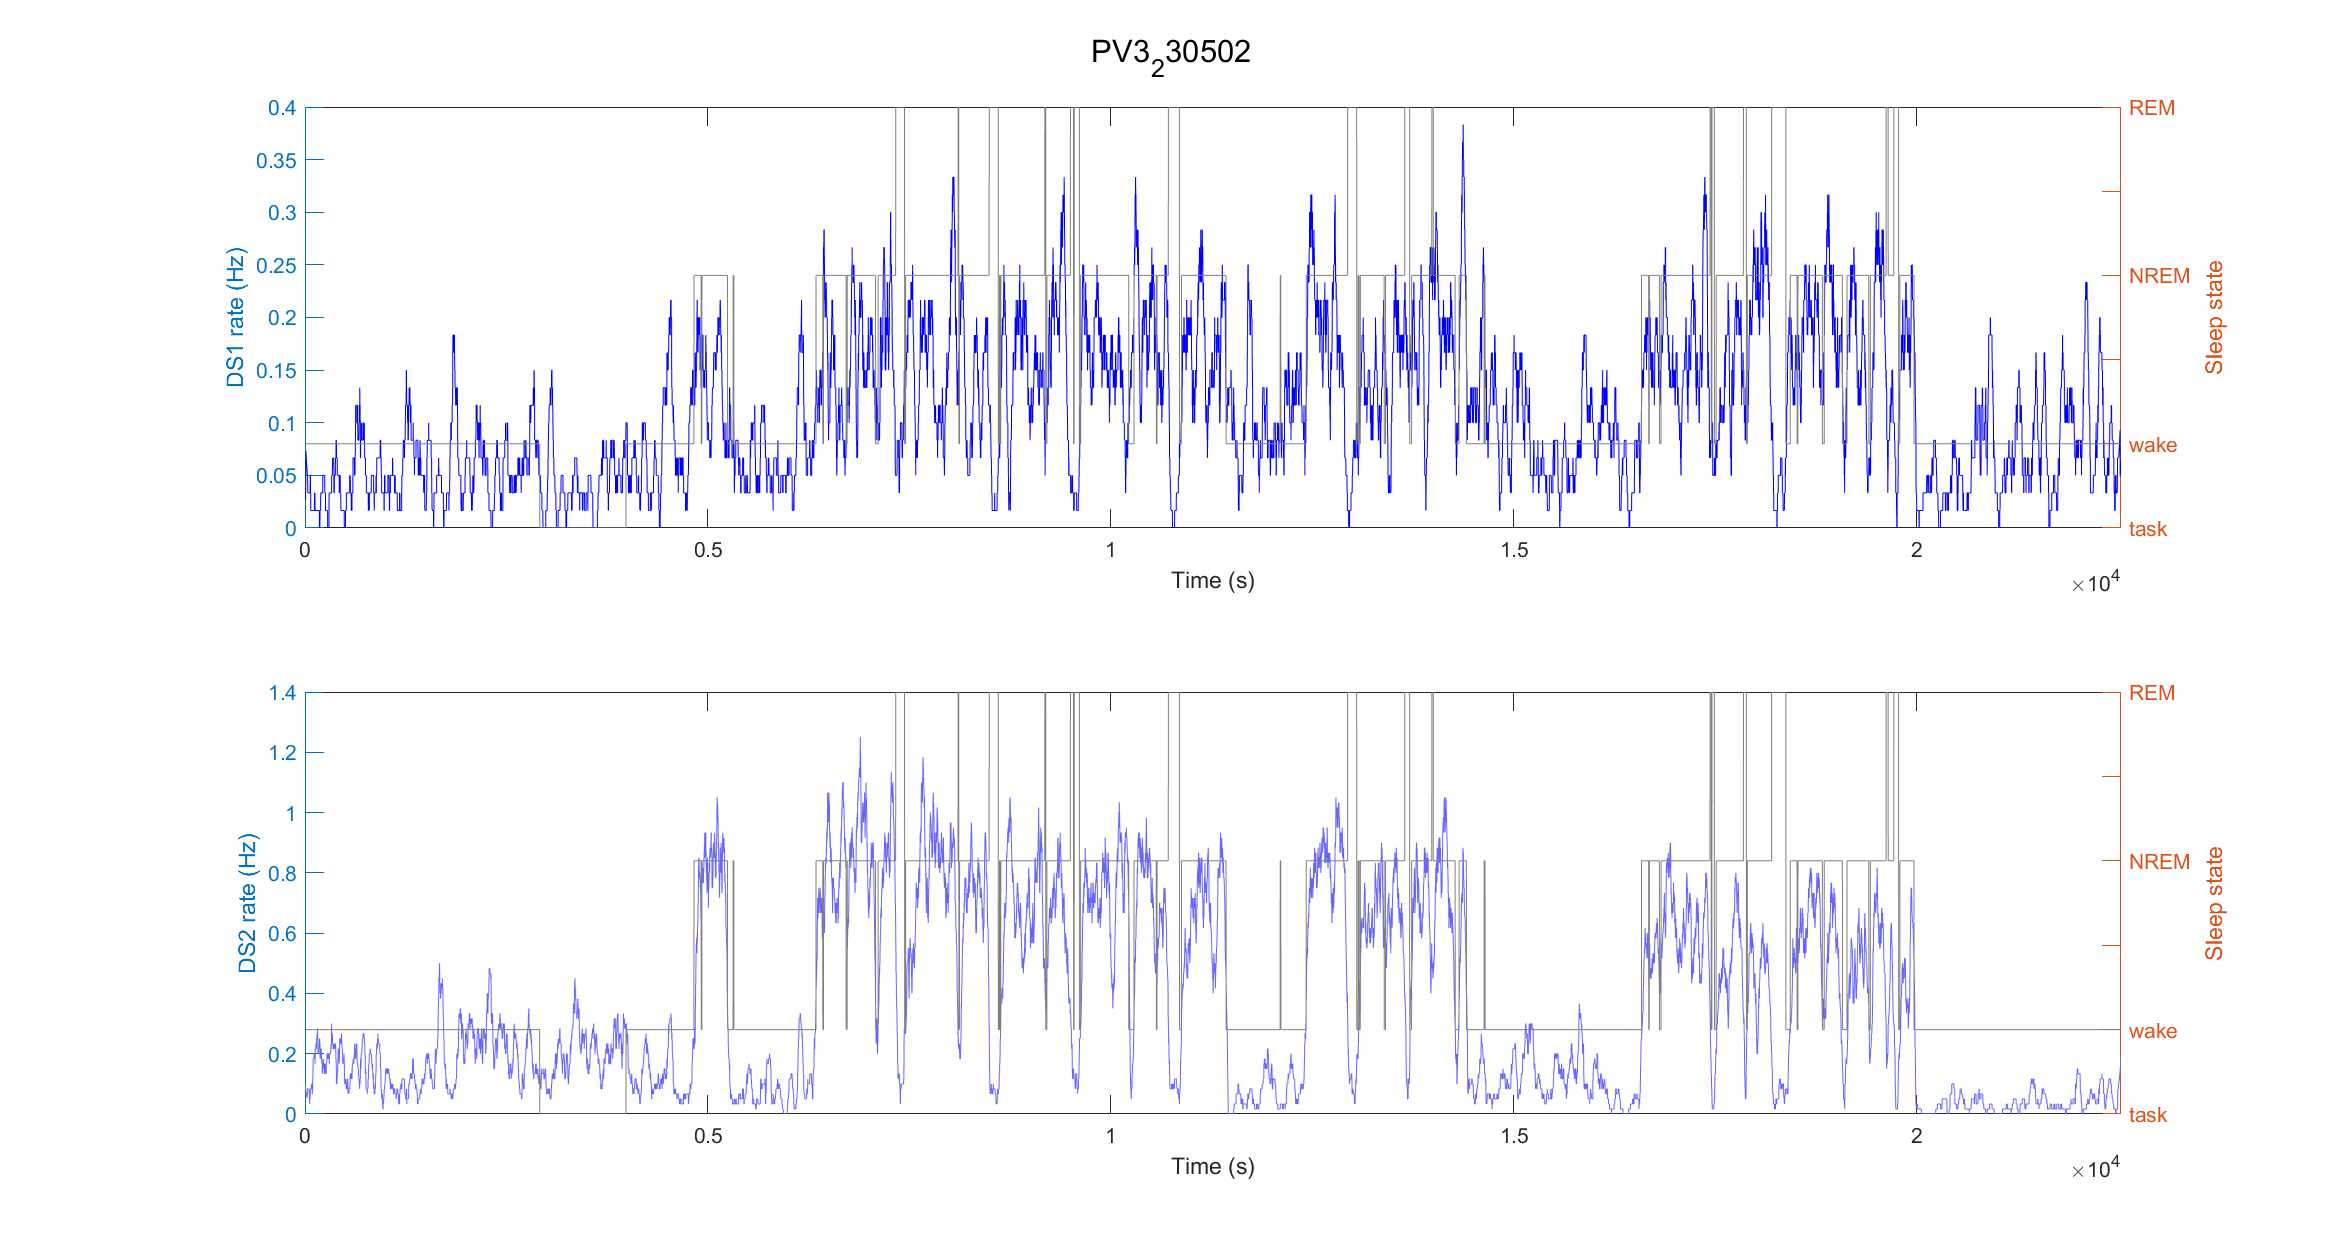This screenshot has height=1250, width=2344.
Task: Click the REM tick label on the top plot
Action: 2151,108
